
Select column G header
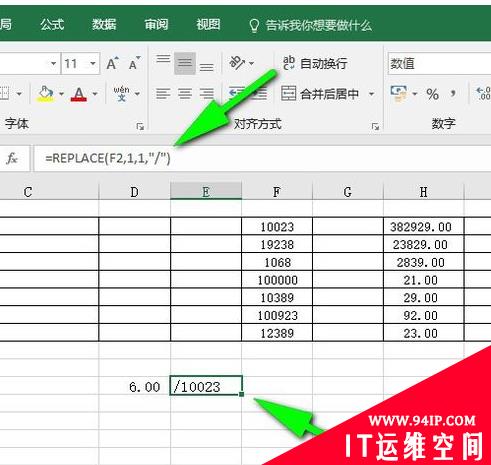(x=348, y=192)
